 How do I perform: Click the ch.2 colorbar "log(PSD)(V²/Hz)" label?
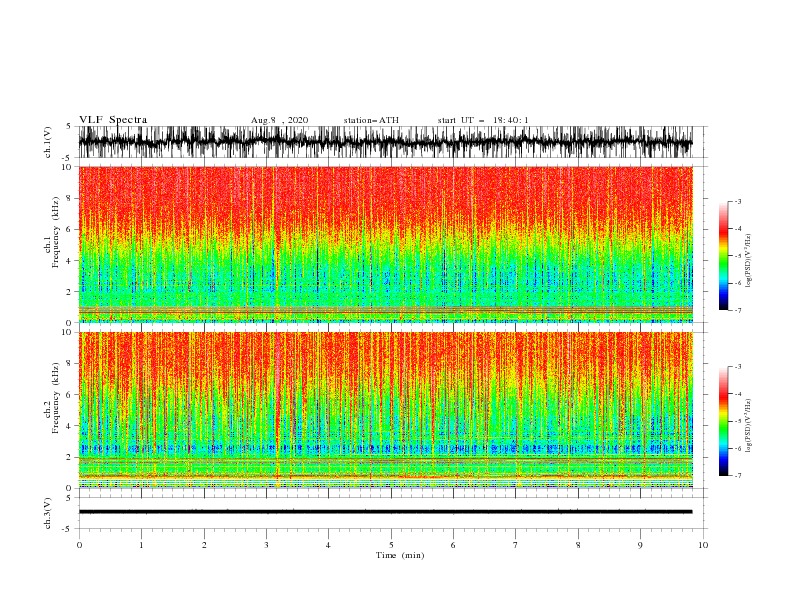click(x=749, y=426)
